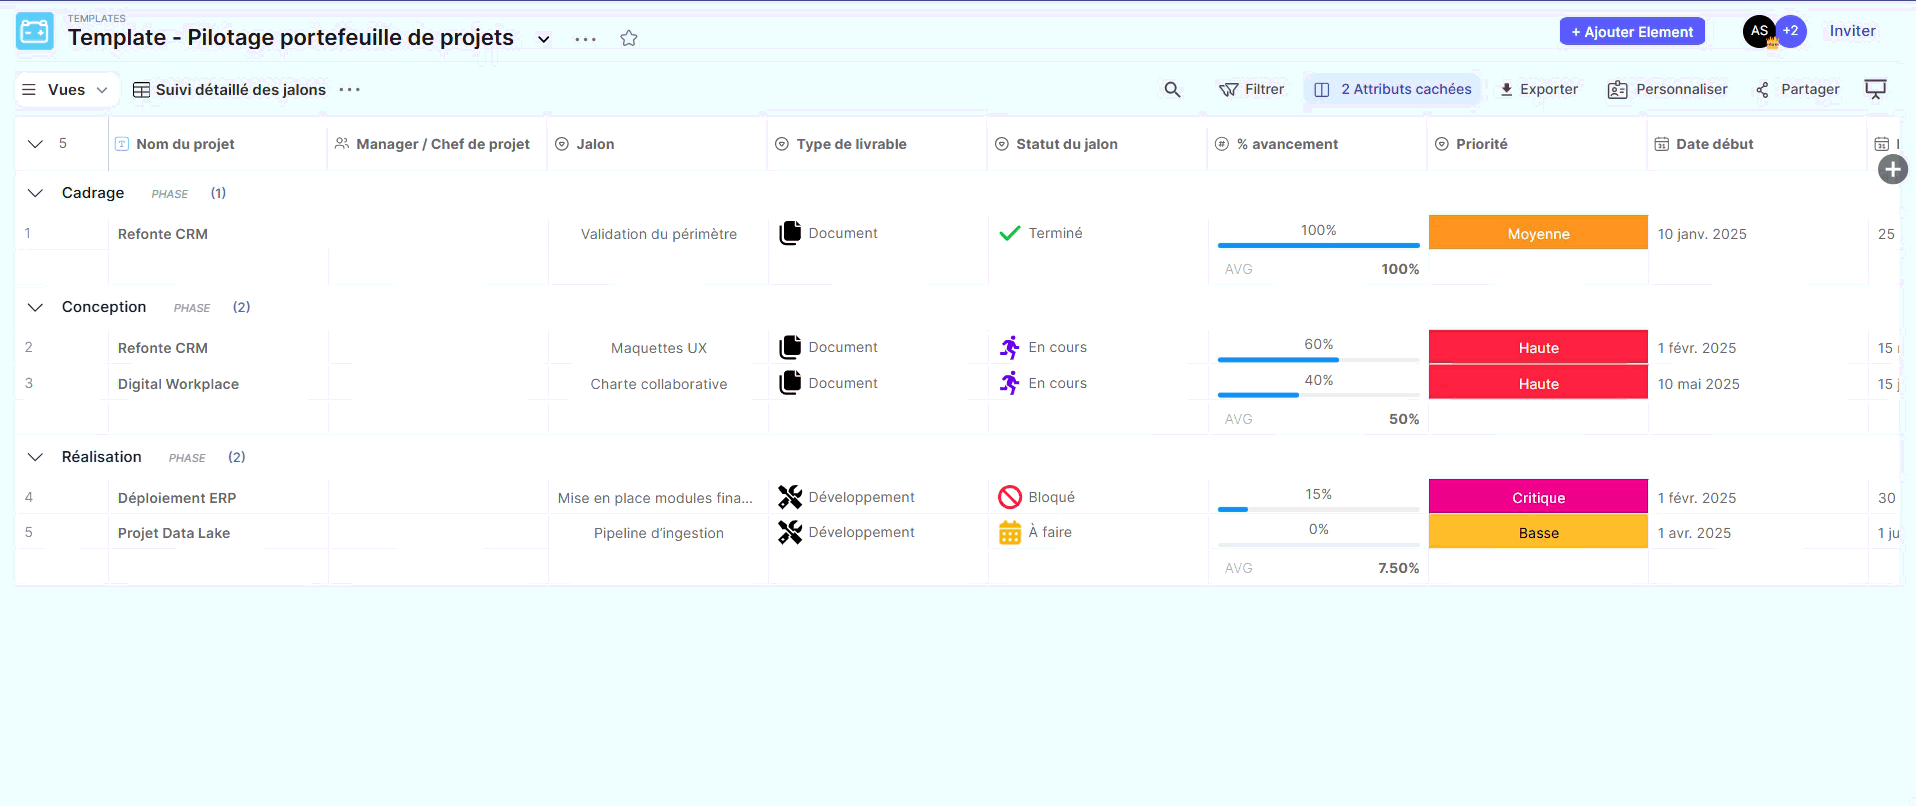This screenshot has width=1916, height=806.
Task: Click the search magnifier icon
Action: pos(1172,90)
